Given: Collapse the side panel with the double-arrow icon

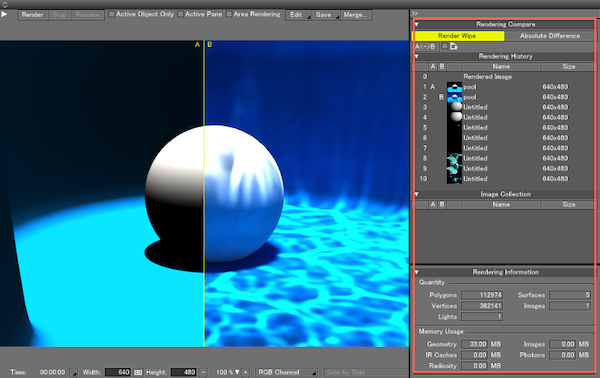Looking at the screenshot, I should 415,13.
